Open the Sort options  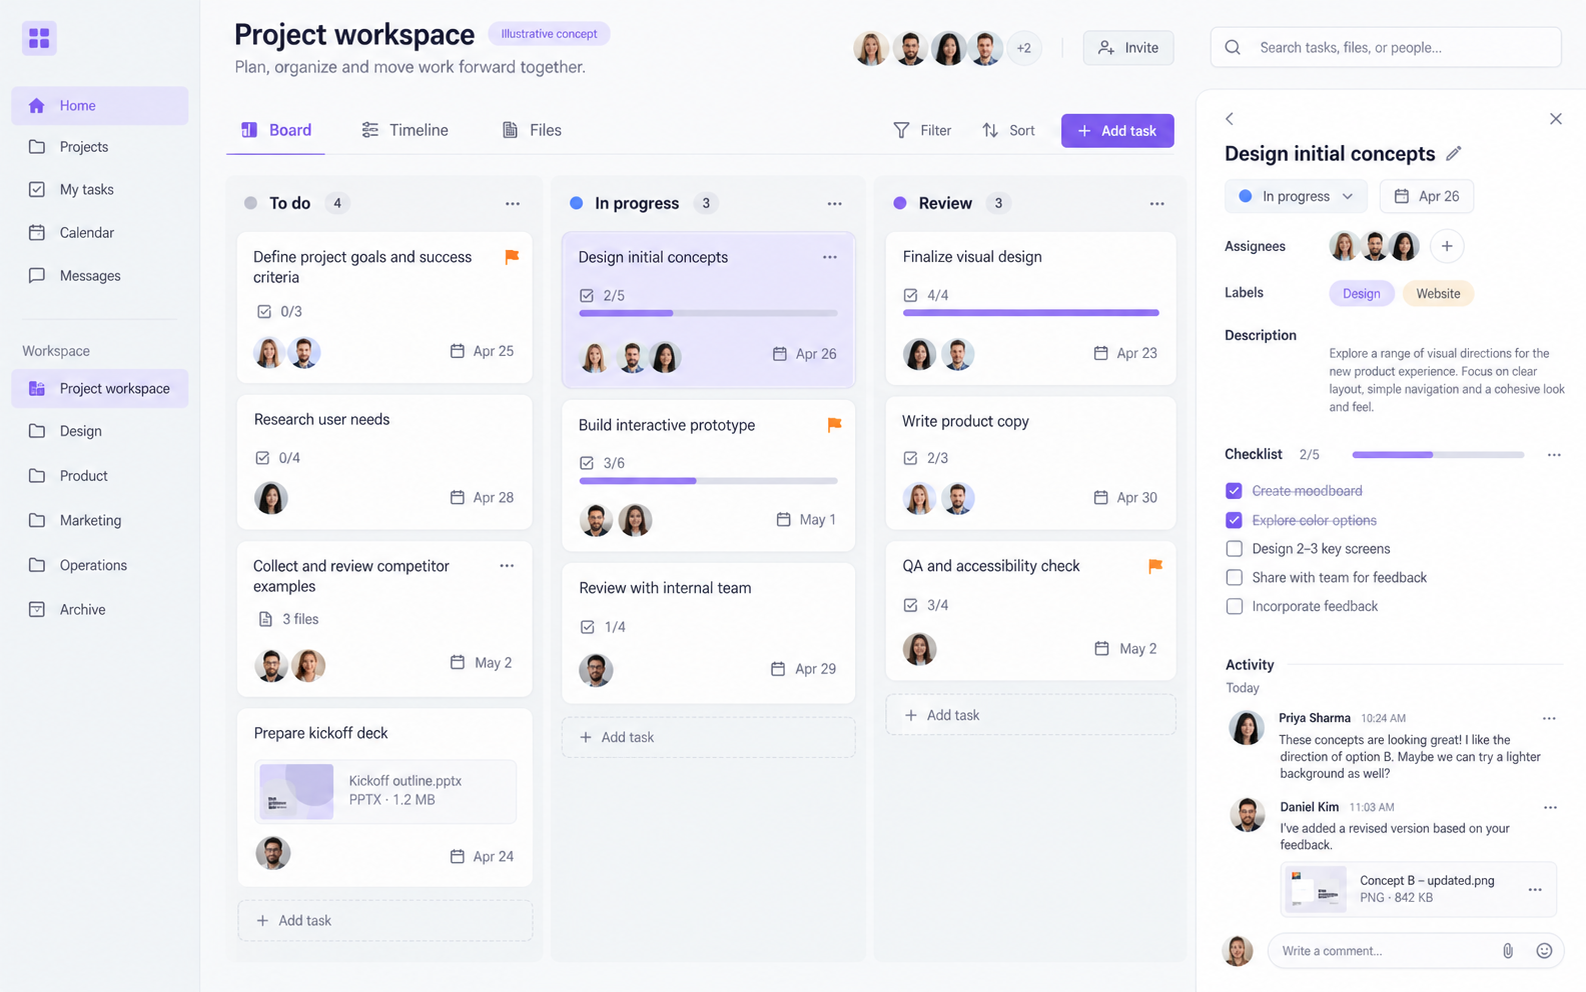(x=1008, y=130)
